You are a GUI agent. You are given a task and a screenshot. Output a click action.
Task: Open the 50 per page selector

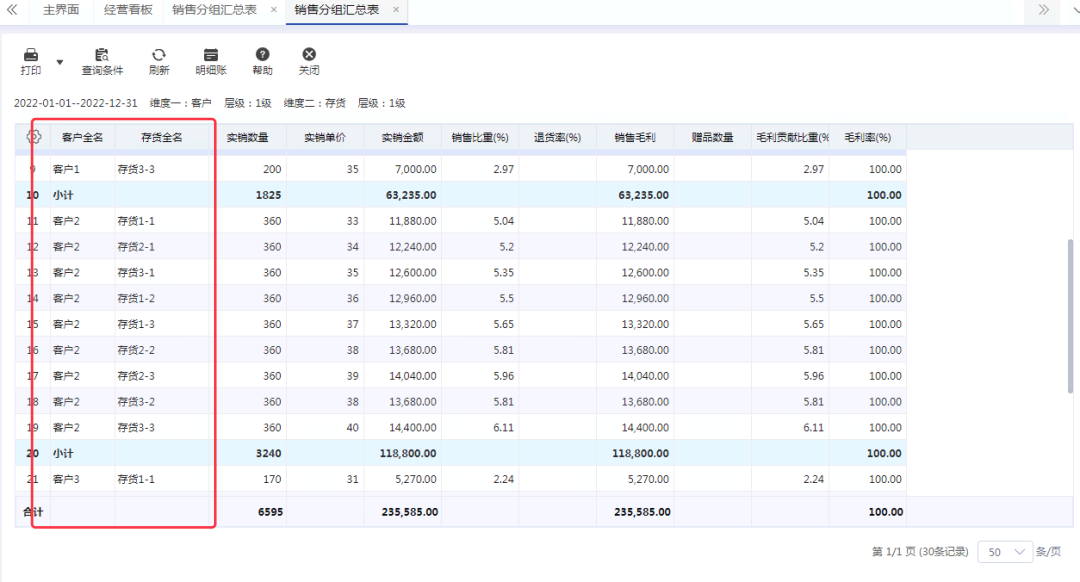pos(1005,552)
